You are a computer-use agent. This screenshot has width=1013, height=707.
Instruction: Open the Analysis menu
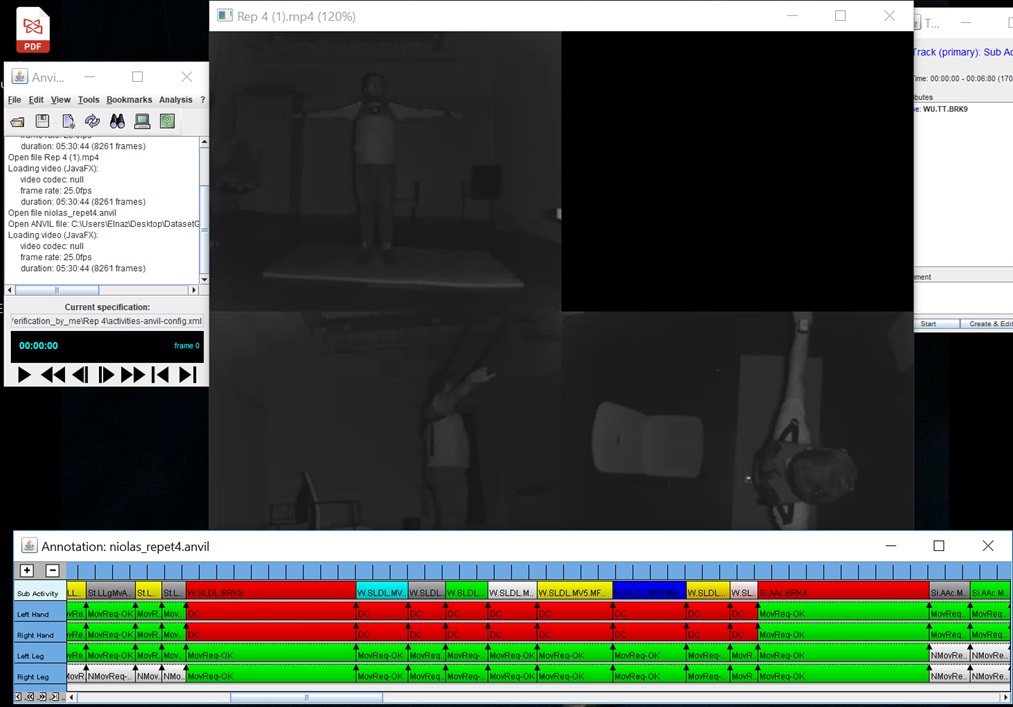[175, 100]
